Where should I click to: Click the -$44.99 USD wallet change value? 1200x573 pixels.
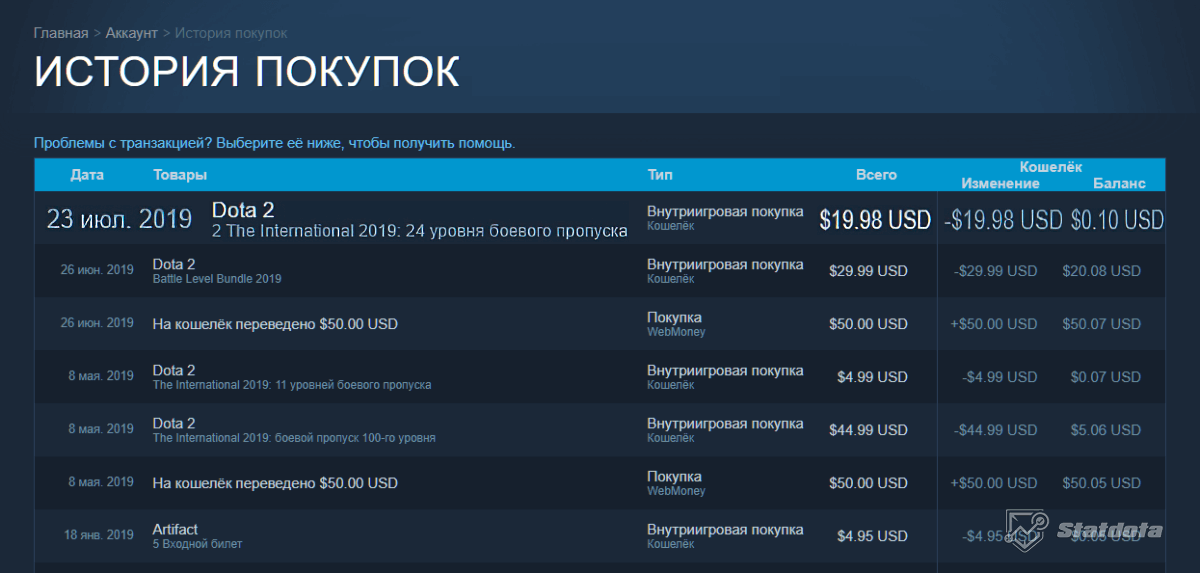(x=996, y=430)
